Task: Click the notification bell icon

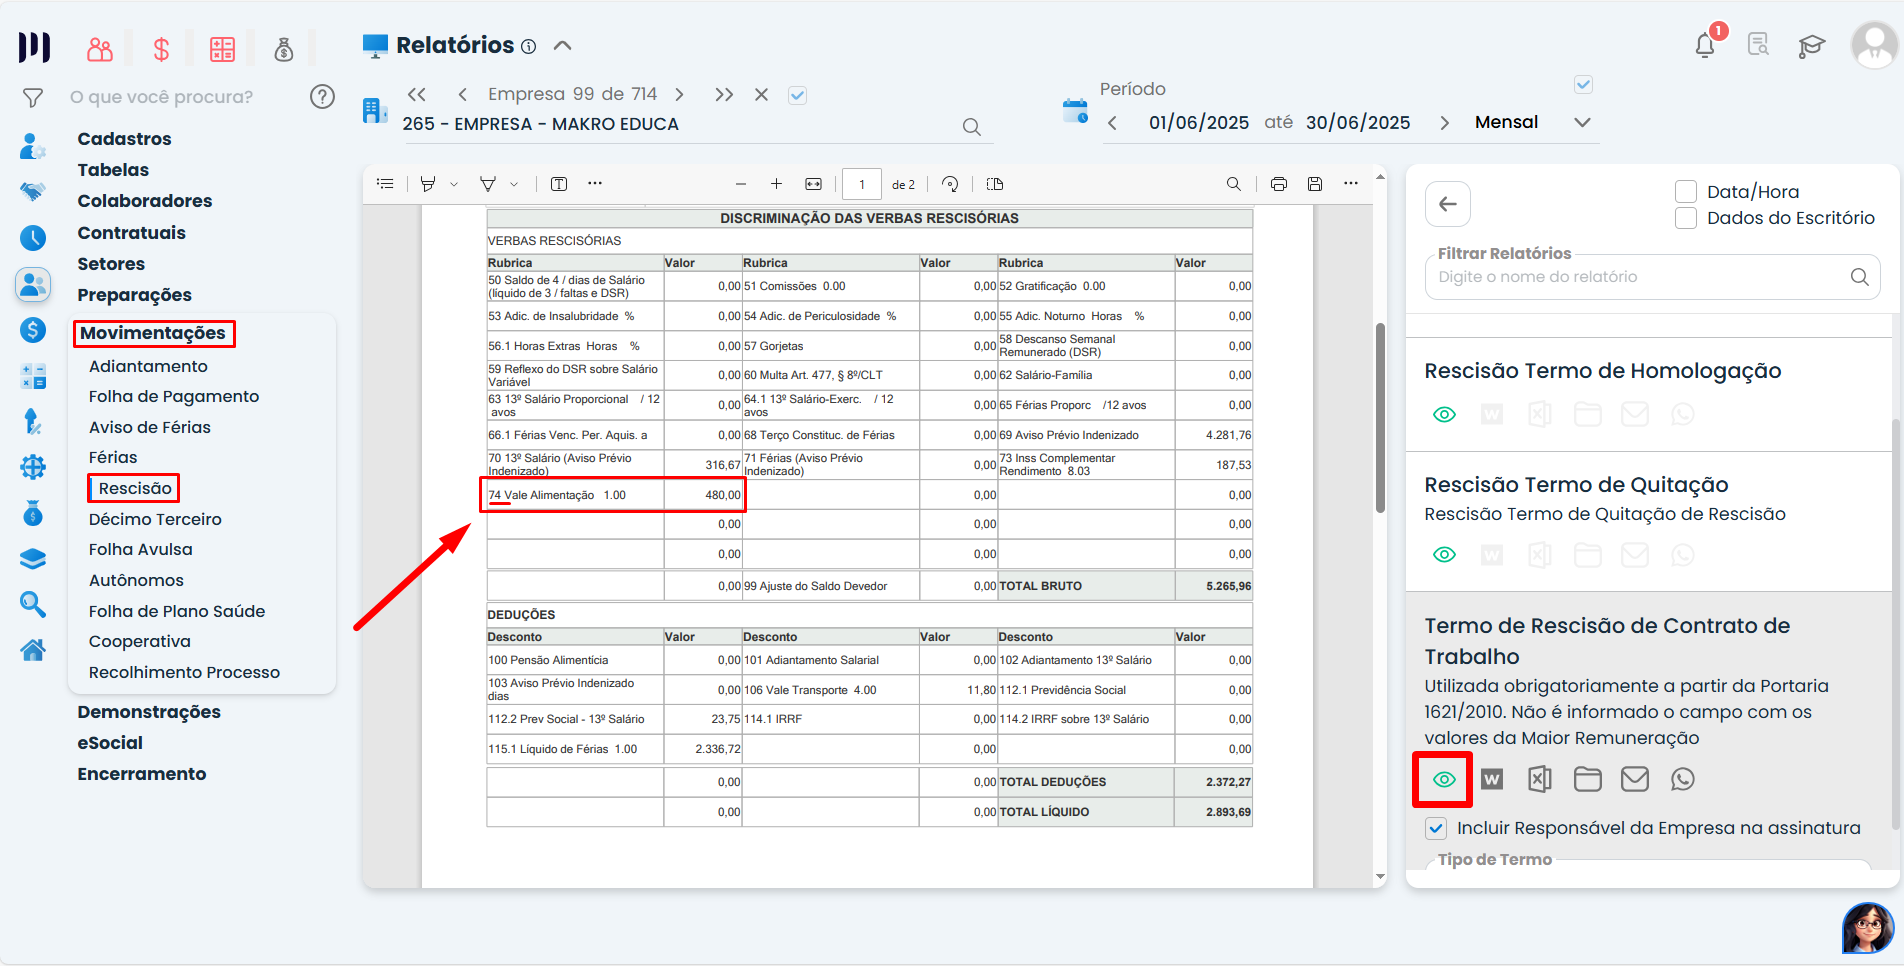Action: [1705, 46]
